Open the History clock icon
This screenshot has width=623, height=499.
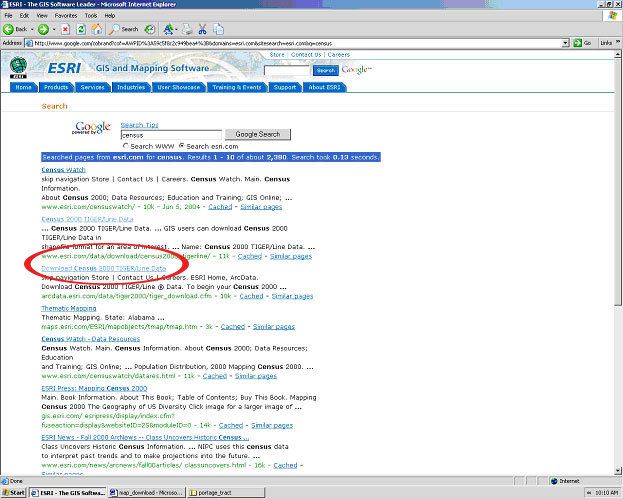pyautogui.click(x=150, y=29)
